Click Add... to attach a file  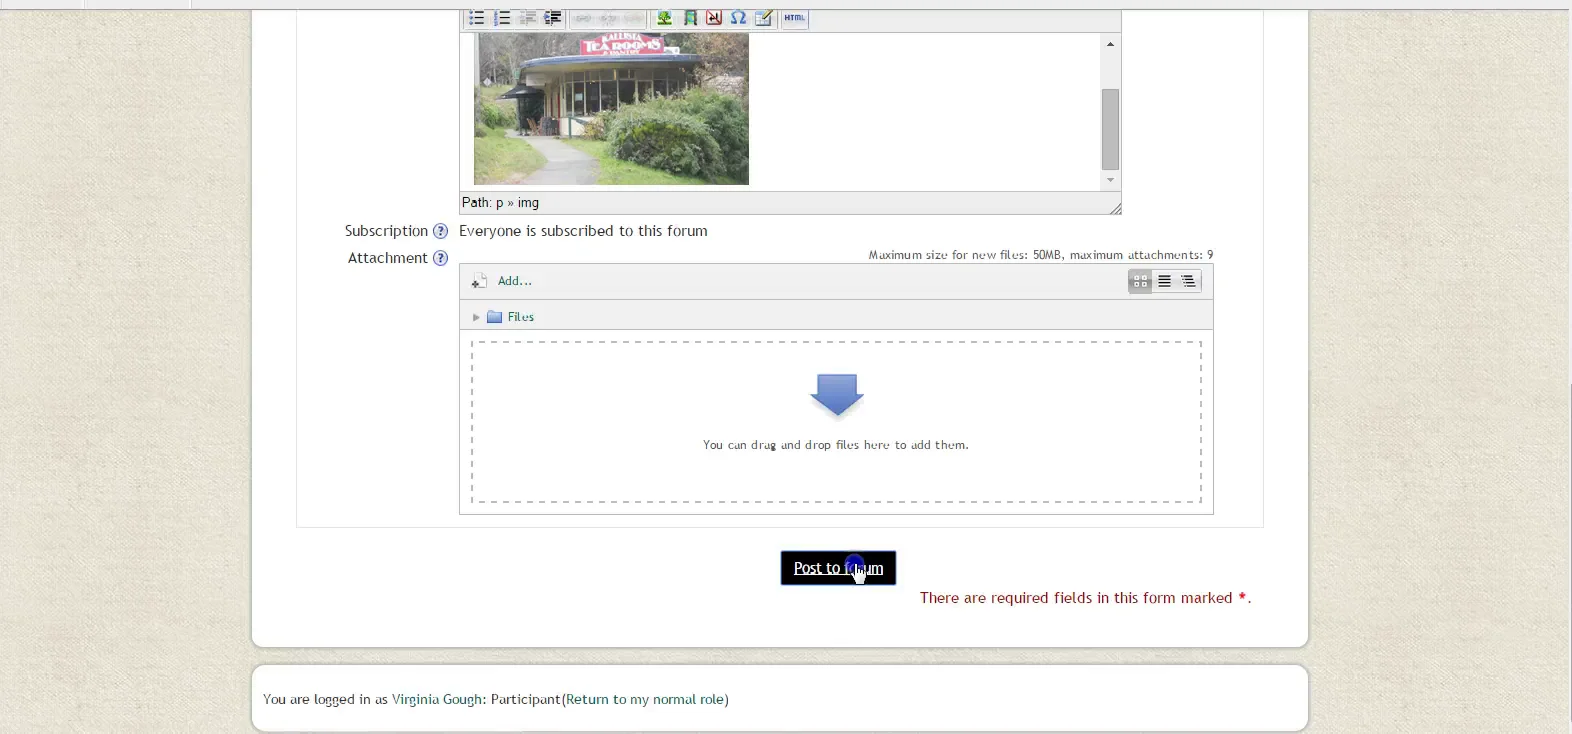pyautogui.click(x=515, y=281)
